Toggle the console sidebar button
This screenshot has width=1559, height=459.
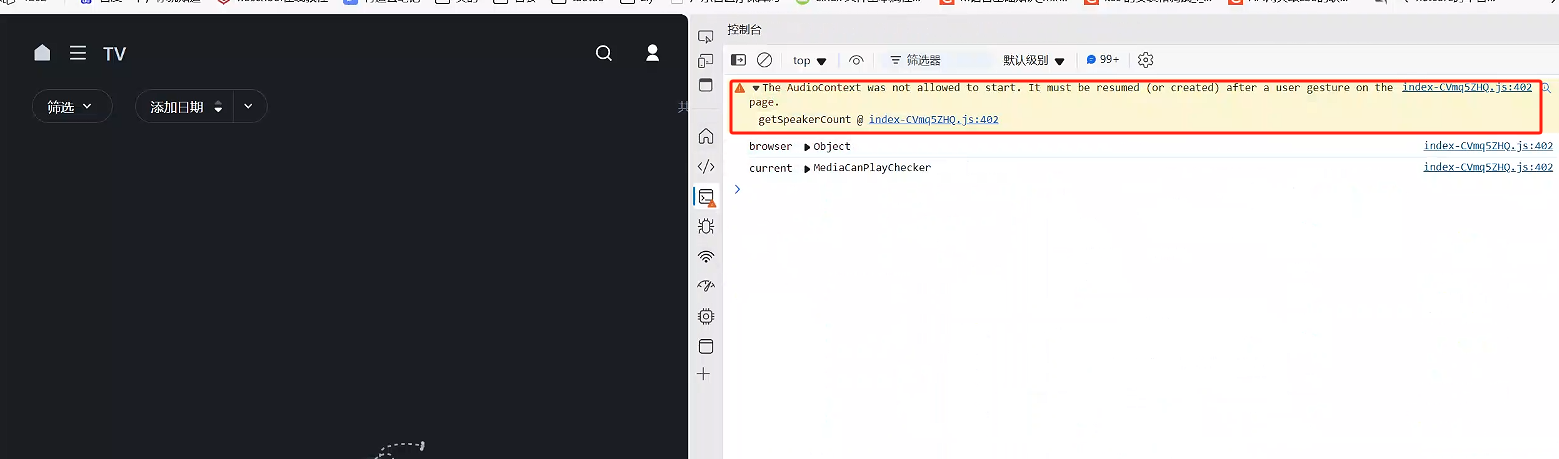739,60
